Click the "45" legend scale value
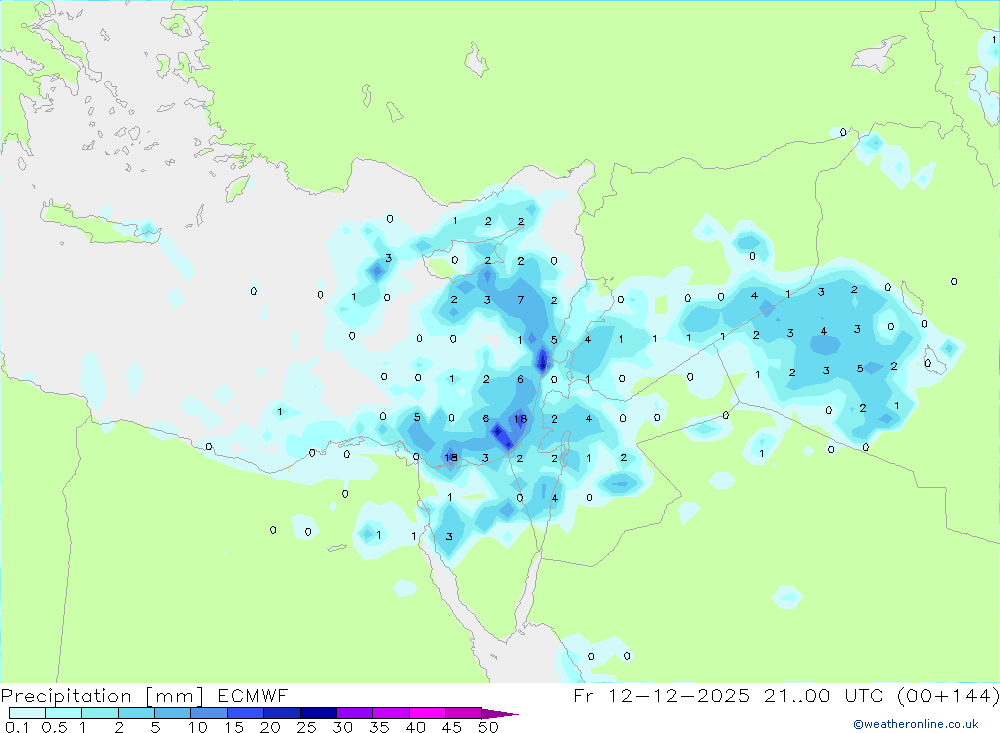The image size is (1000, 733). 452,727
